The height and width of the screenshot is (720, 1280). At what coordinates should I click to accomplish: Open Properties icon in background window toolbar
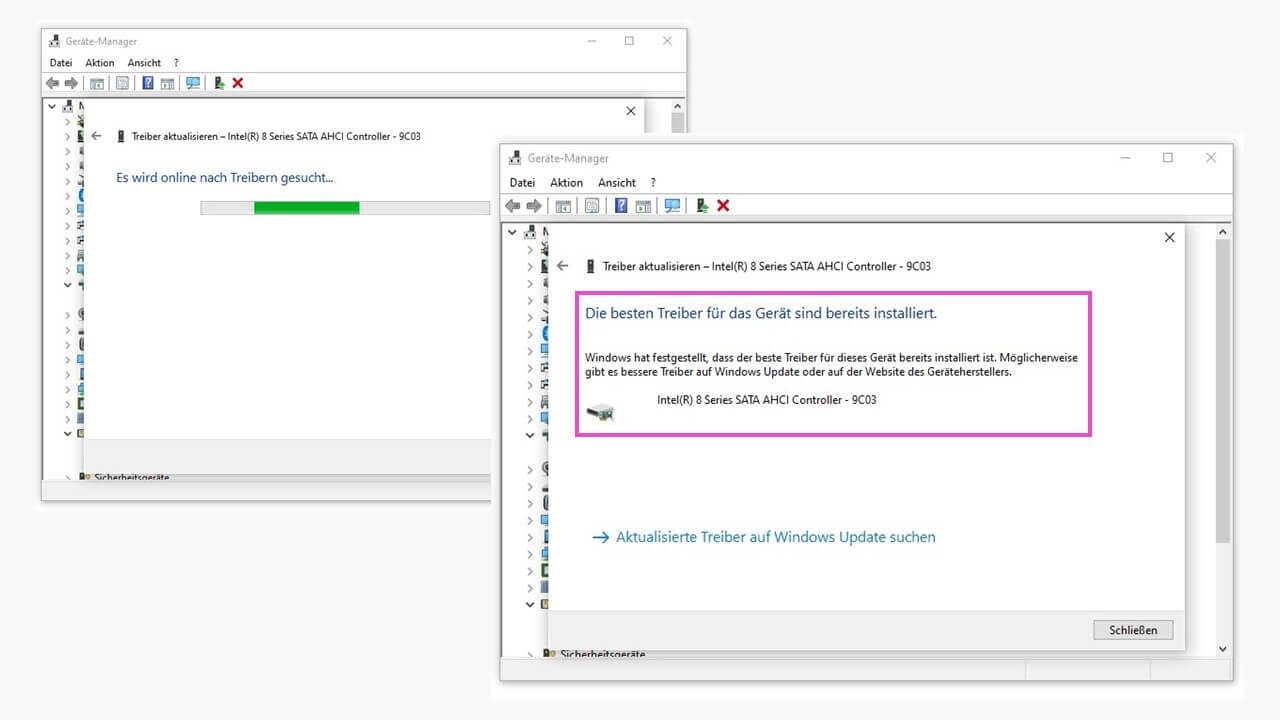[122, 83]
